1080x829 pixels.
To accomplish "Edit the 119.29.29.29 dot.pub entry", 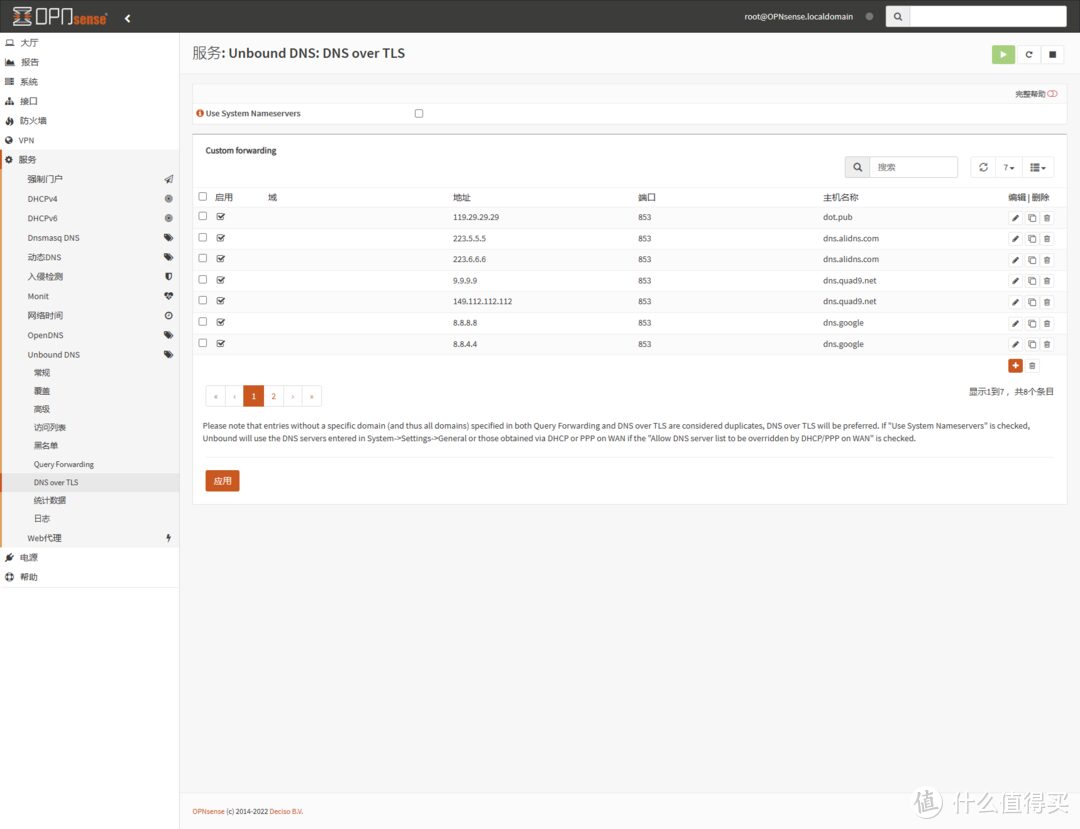I will pyautogui.click(x=1015, y=218).
